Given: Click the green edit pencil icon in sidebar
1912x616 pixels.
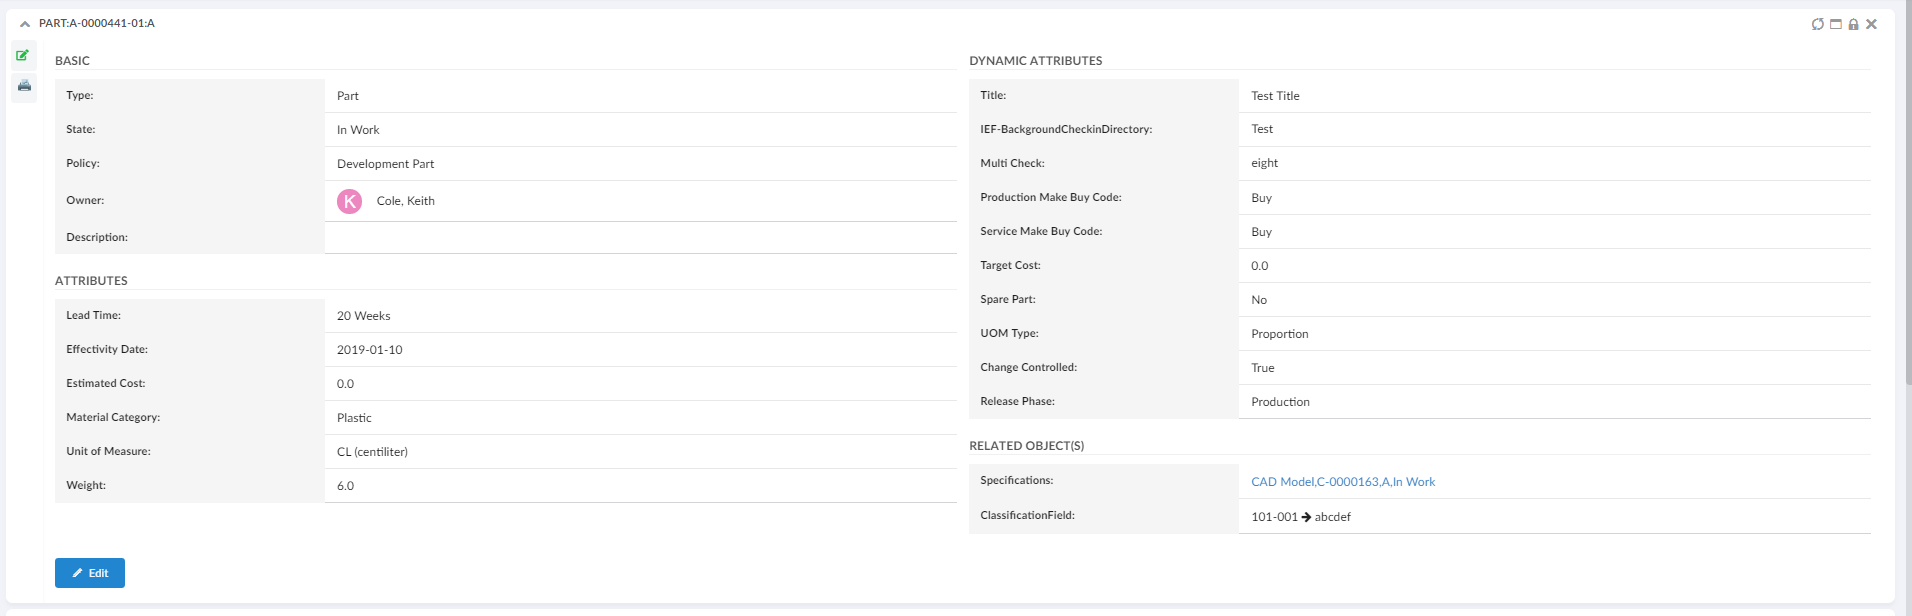Looking at the screenshot, I should [x=23, y=55].
